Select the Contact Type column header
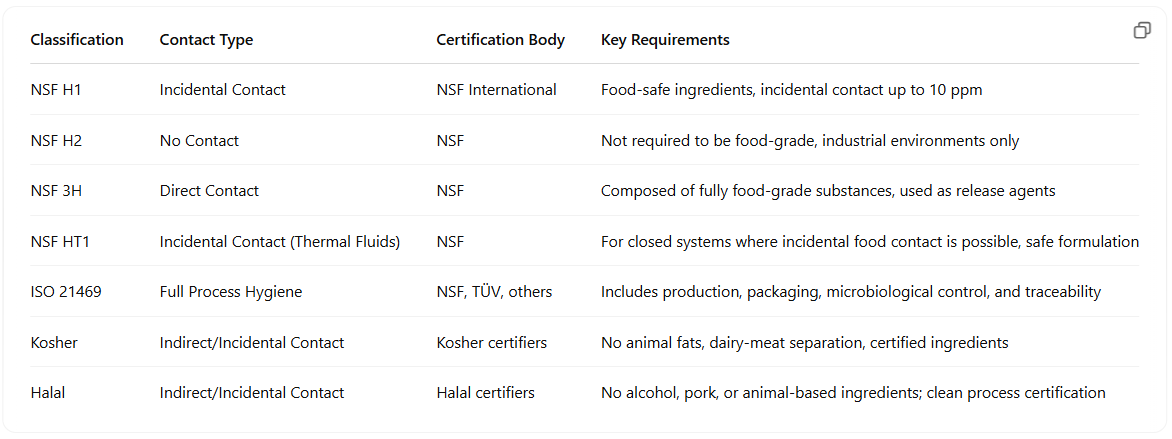The image size is (1172, 439). point(206,40)
